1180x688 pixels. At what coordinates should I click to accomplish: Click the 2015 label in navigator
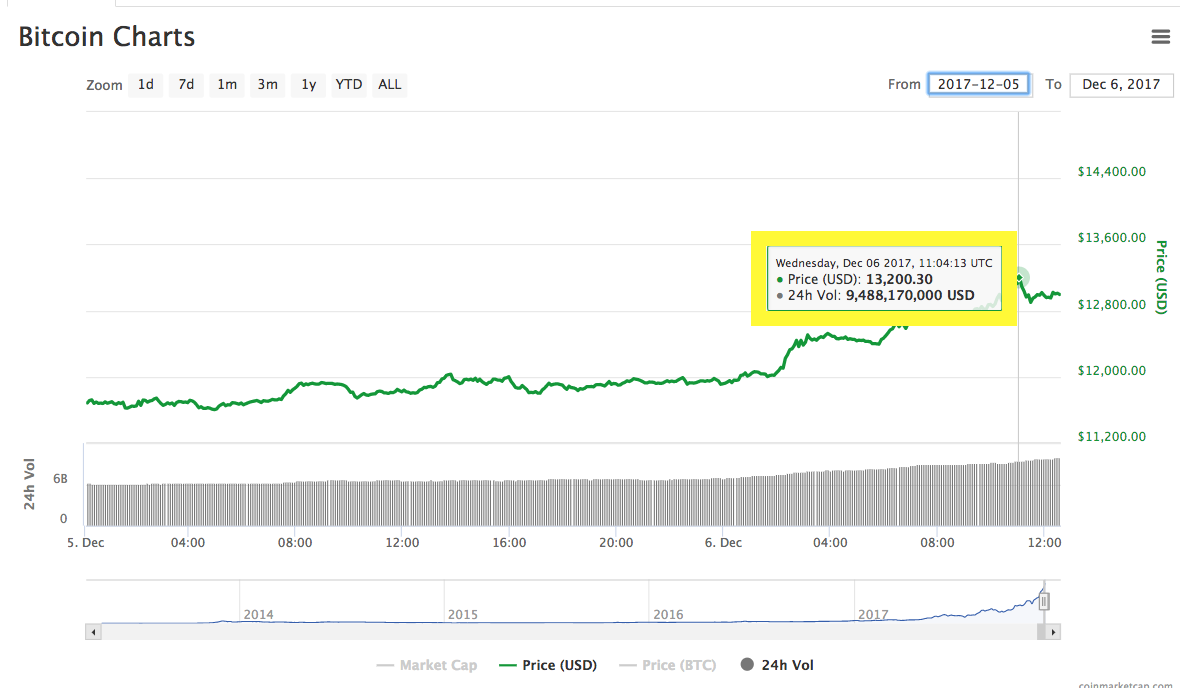pos(463,615)
